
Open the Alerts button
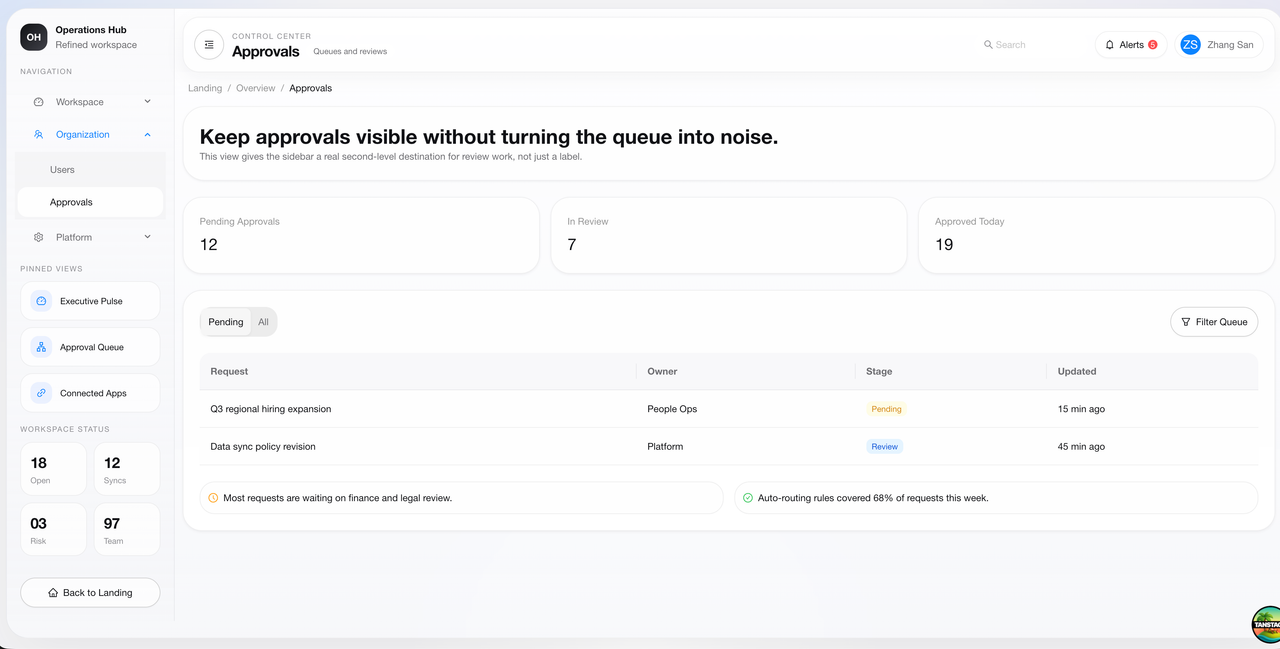pyautogui.click(x=1131, y=45)
